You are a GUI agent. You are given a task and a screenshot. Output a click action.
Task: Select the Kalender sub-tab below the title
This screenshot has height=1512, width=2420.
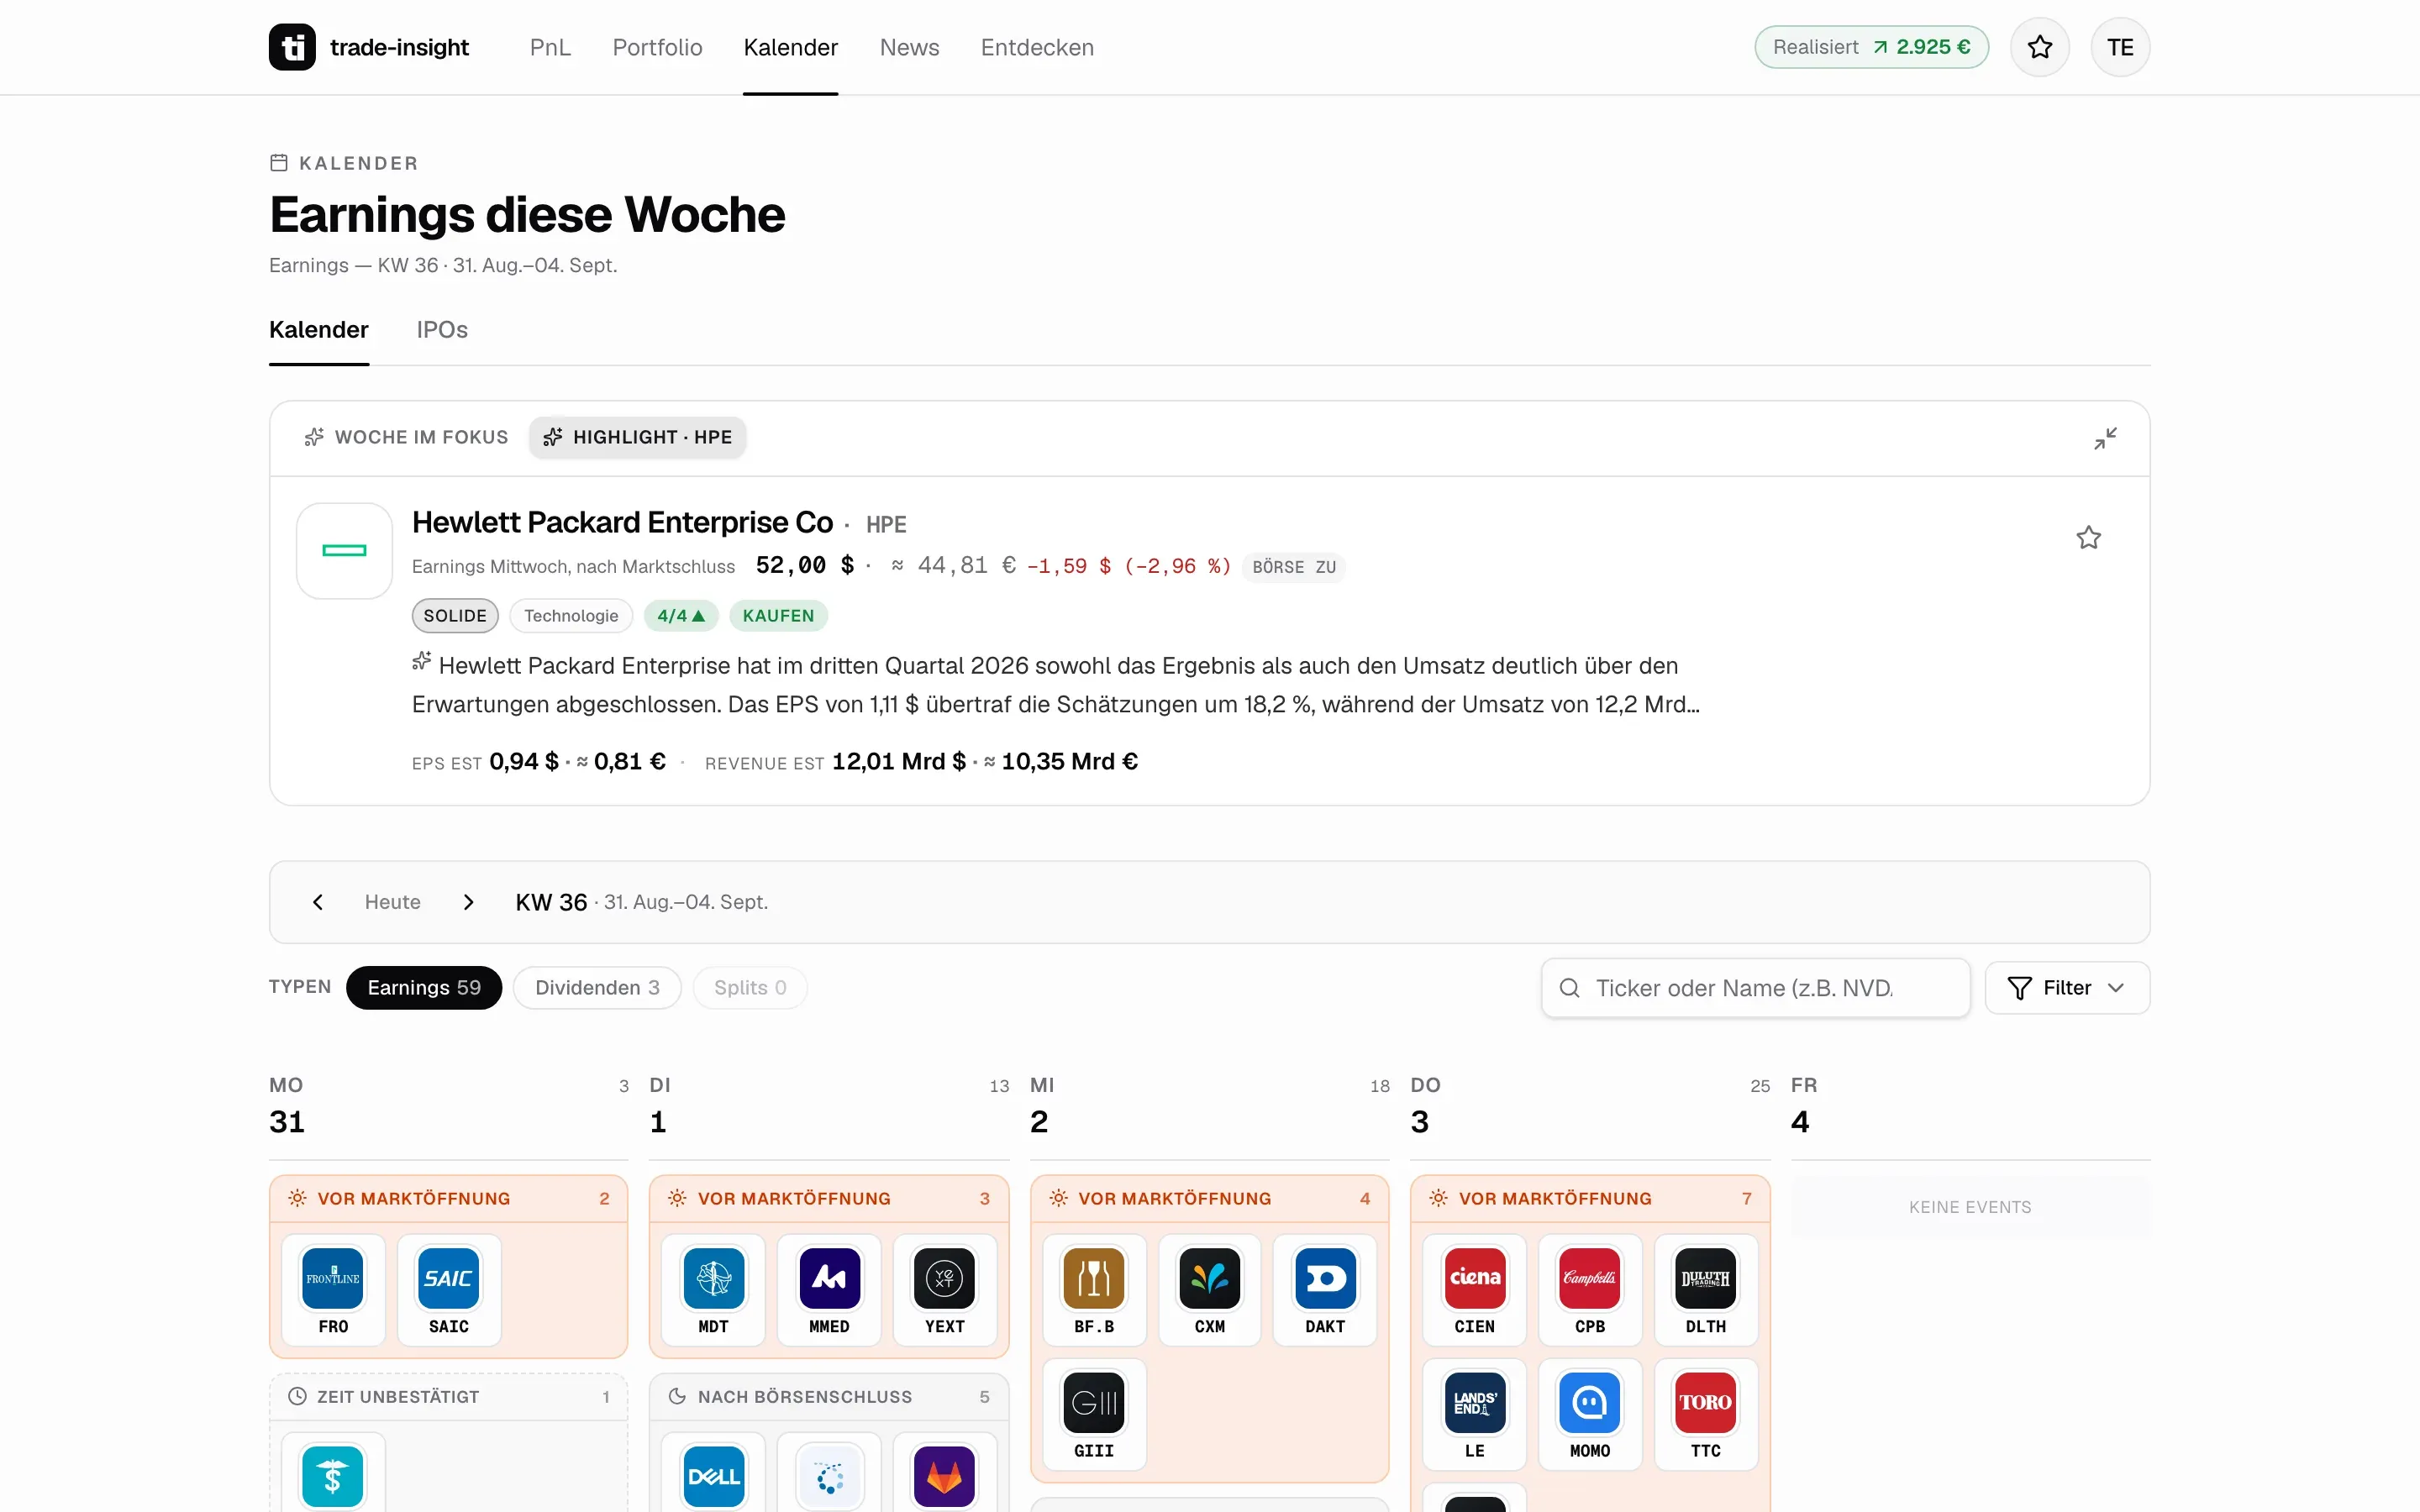(x=319, y=329)
